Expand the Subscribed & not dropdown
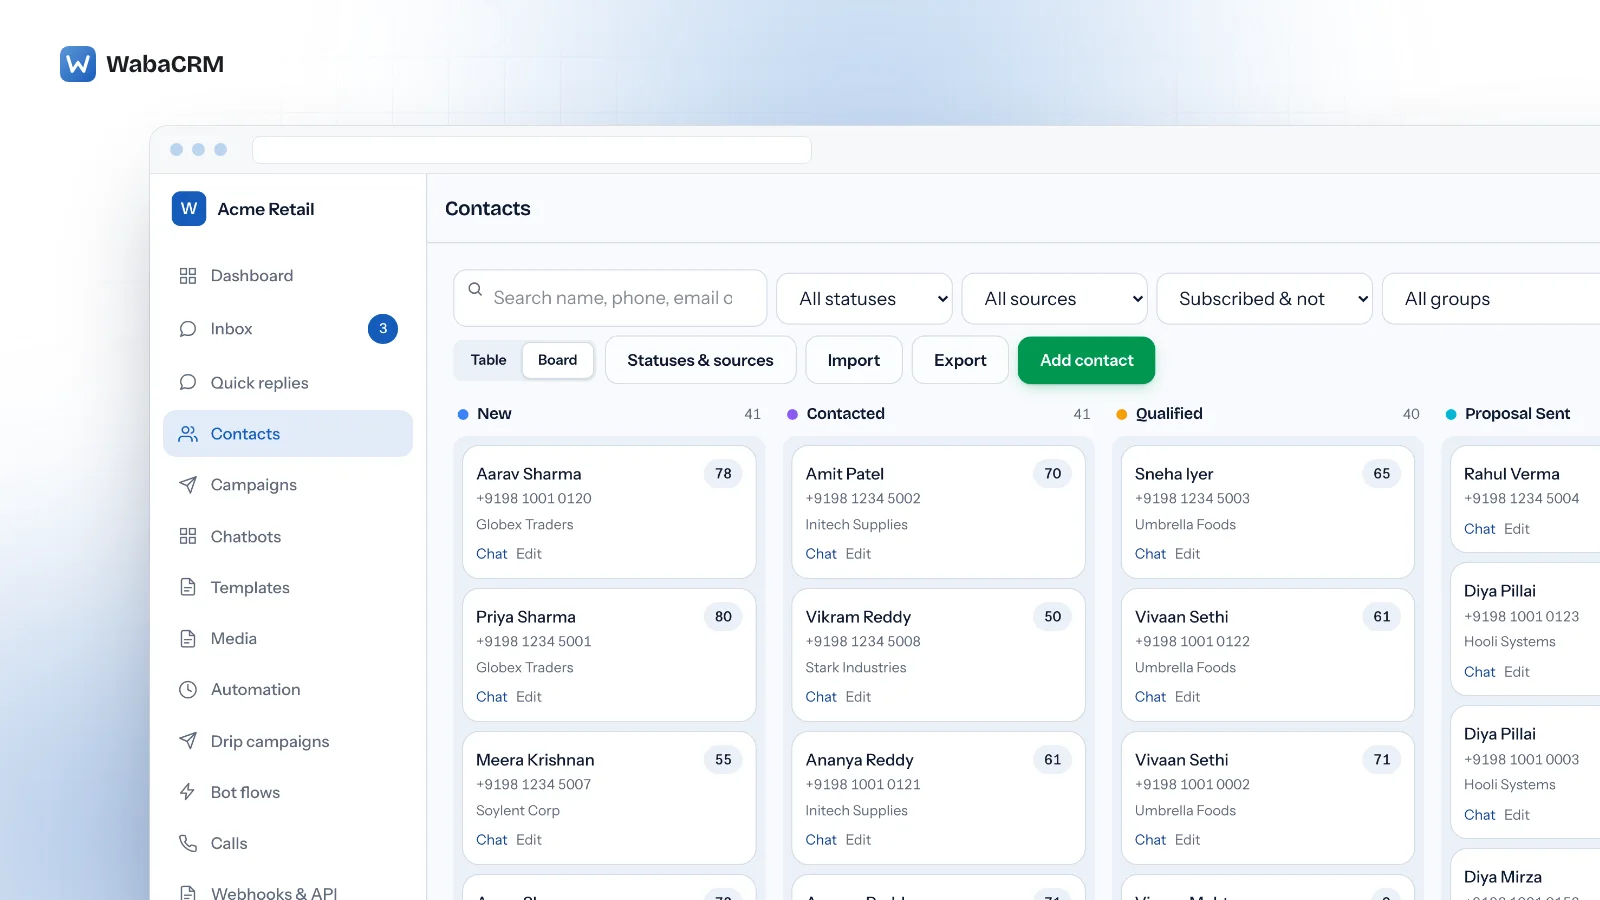 click(1265, 299)
